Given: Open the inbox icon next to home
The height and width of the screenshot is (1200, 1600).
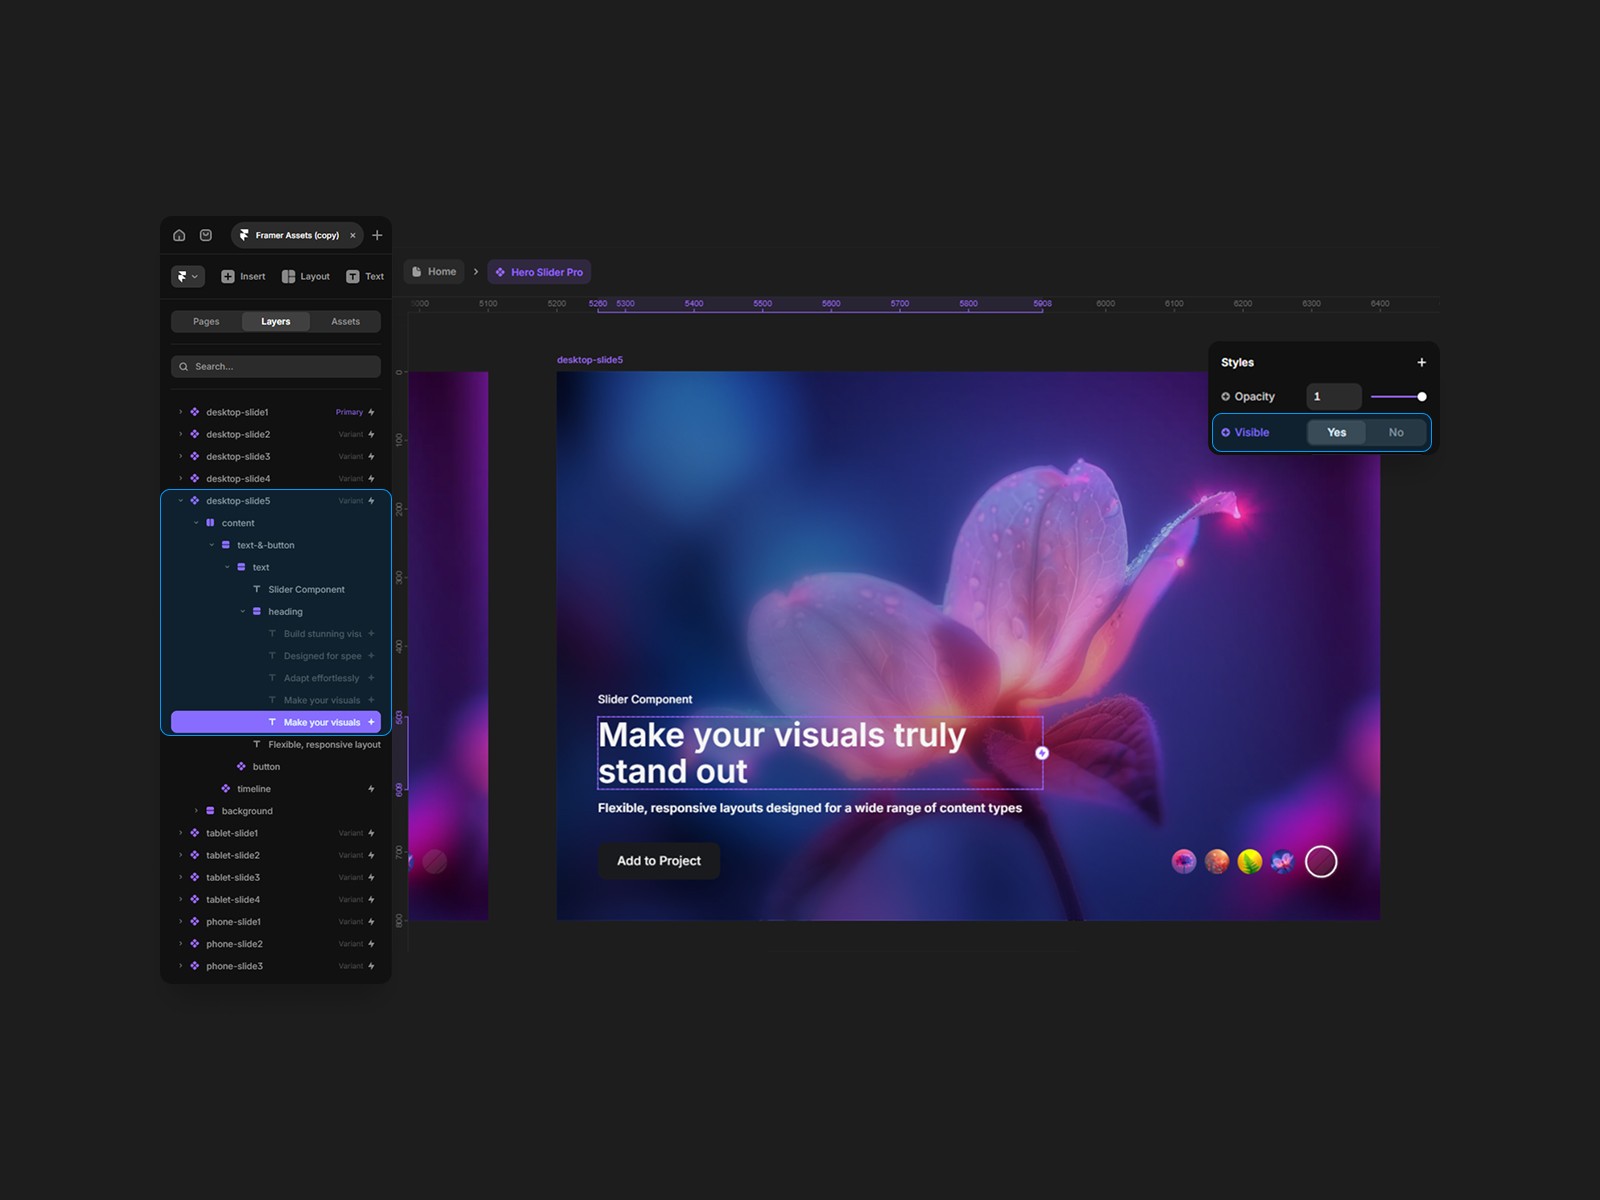Looking at the screenshot, I should 206,235.
